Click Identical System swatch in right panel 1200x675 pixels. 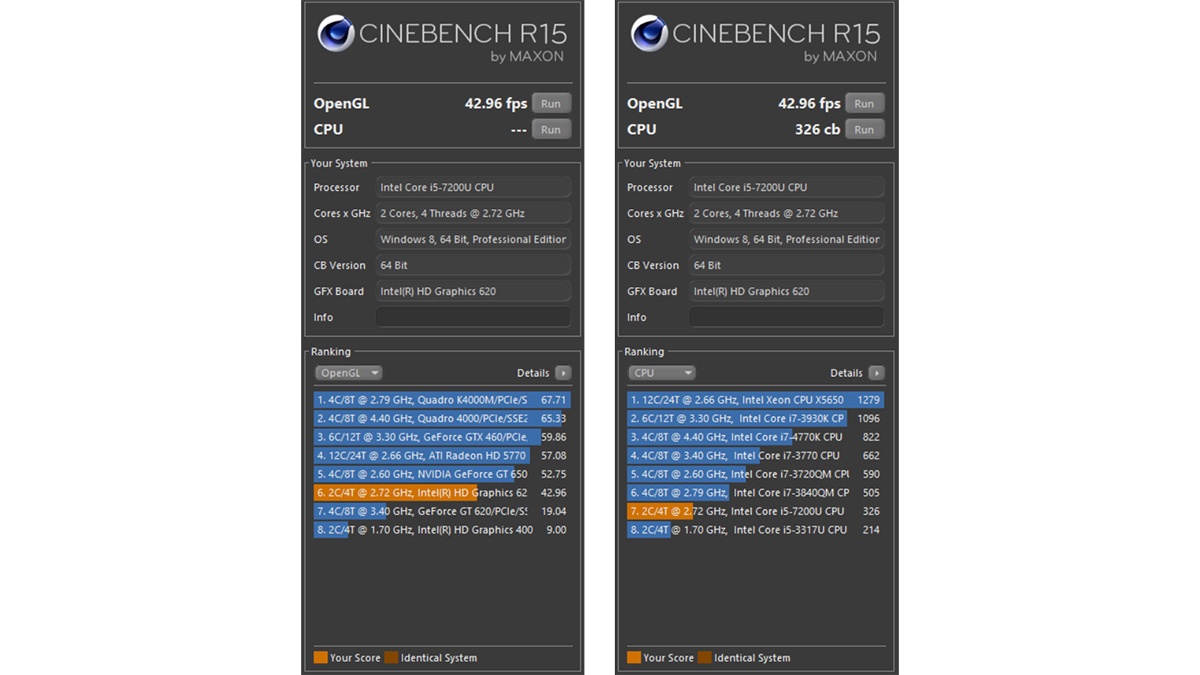704,658
